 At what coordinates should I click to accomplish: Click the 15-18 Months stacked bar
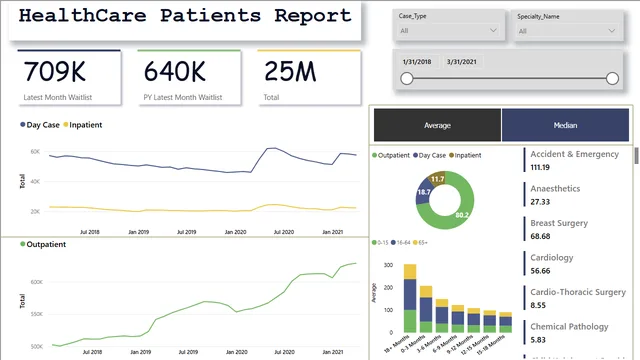pyautogui.click(x=506, y=322)
